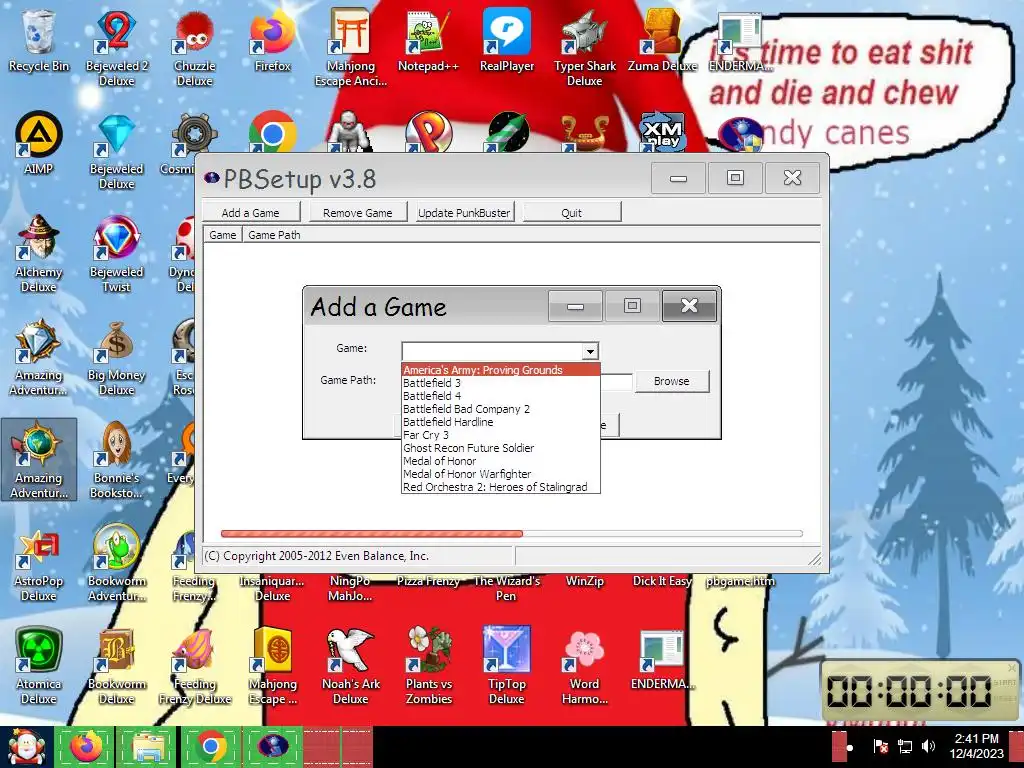
Task: Click the Zuma Deluxe desktop icon
Action: (662, 40)
